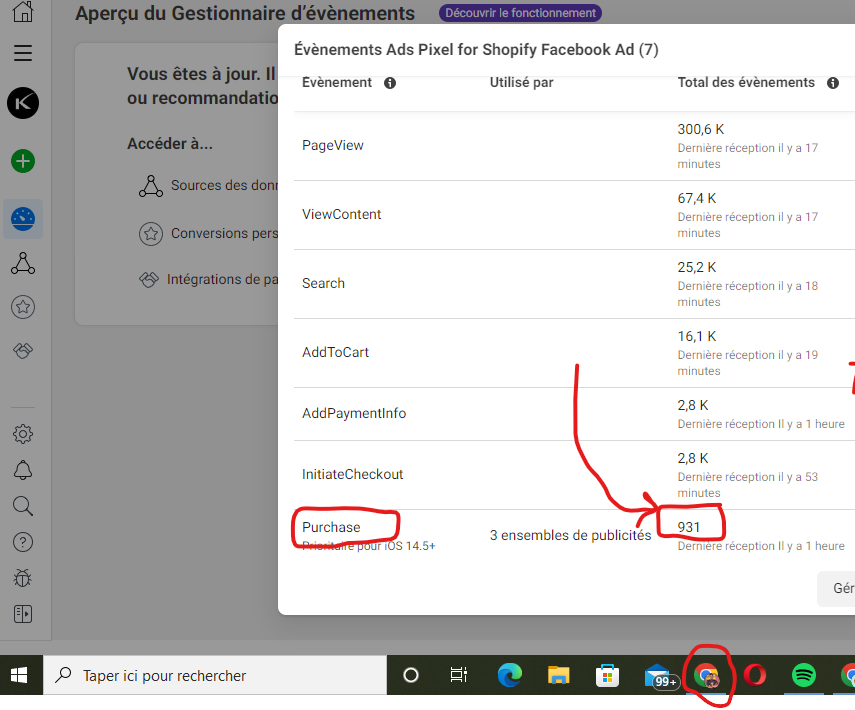Open the home icon in sidebar

(x=23, y=11)
